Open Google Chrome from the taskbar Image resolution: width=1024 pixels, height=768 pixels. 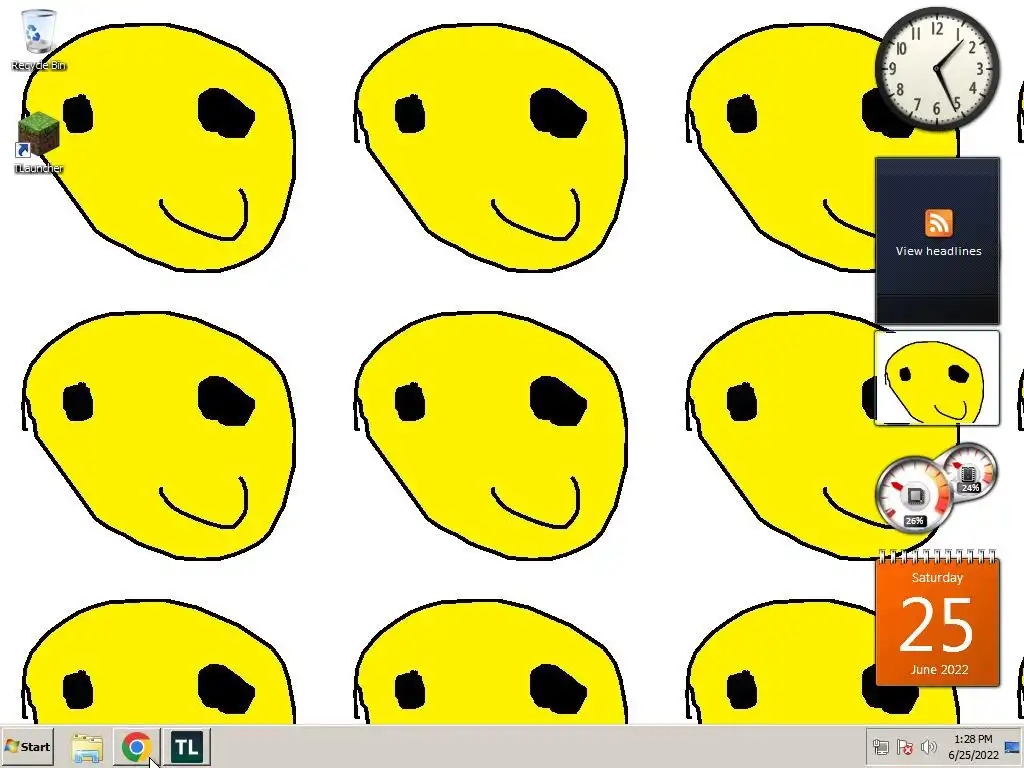point(136,747)
